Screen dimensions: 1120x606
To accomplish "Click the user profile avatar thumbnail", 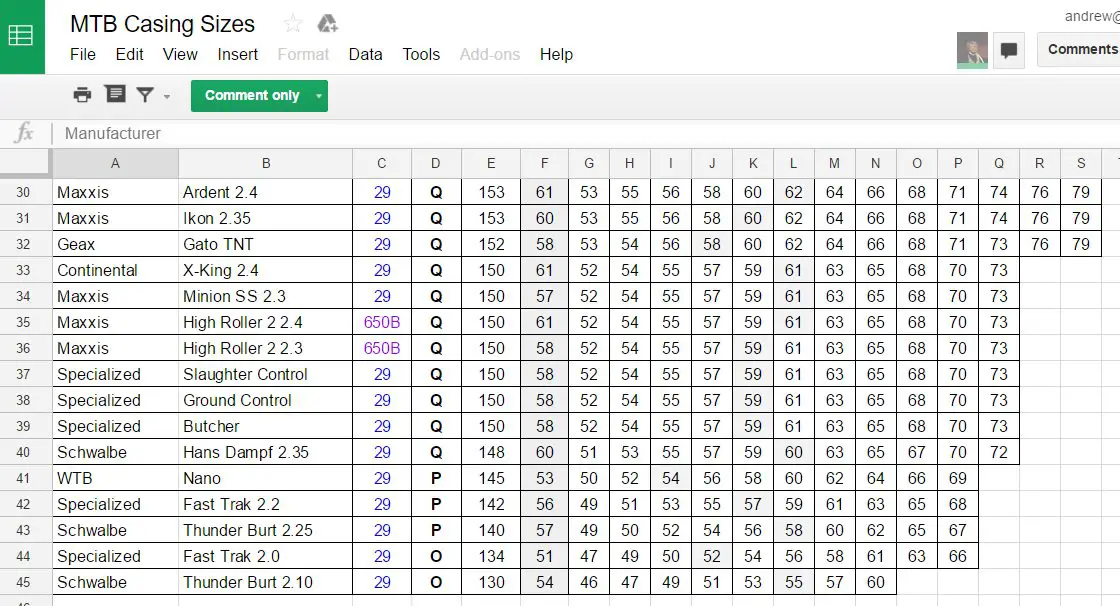I will [972, 50].
